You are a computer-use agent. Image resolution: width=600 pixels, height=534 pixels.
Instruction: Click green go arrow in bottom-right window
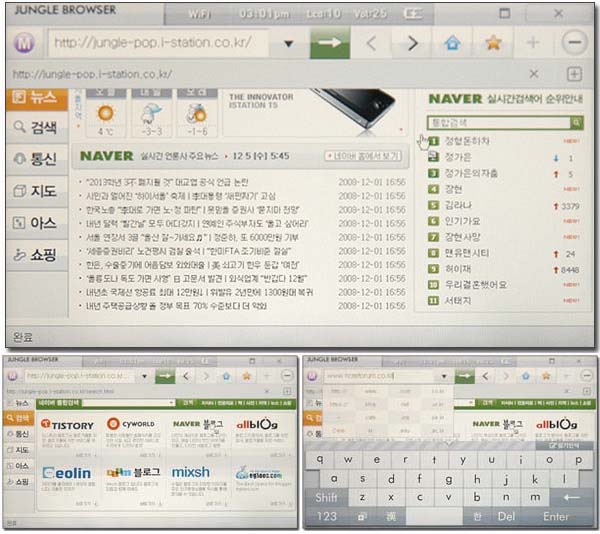[x=465, y=376]
